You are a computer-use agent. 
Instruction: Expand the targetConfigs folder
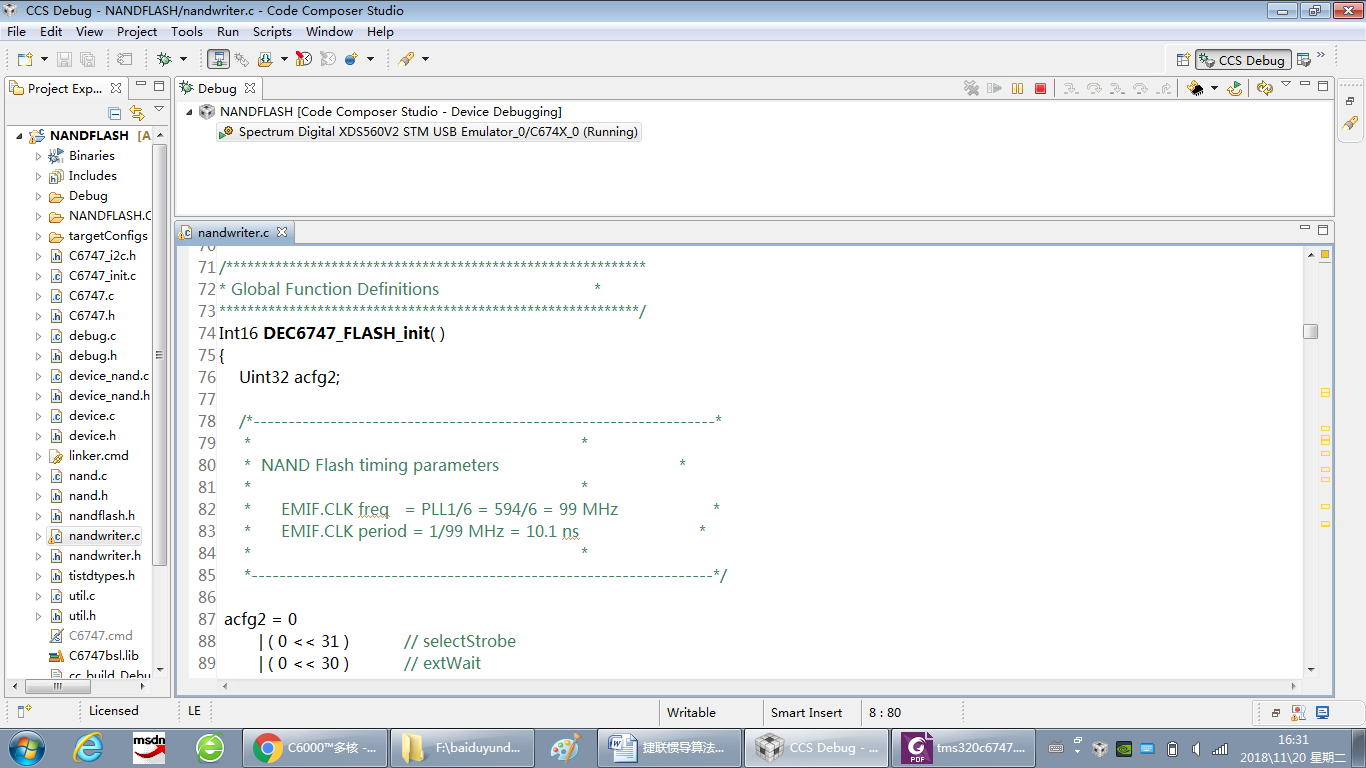[39, 236]
